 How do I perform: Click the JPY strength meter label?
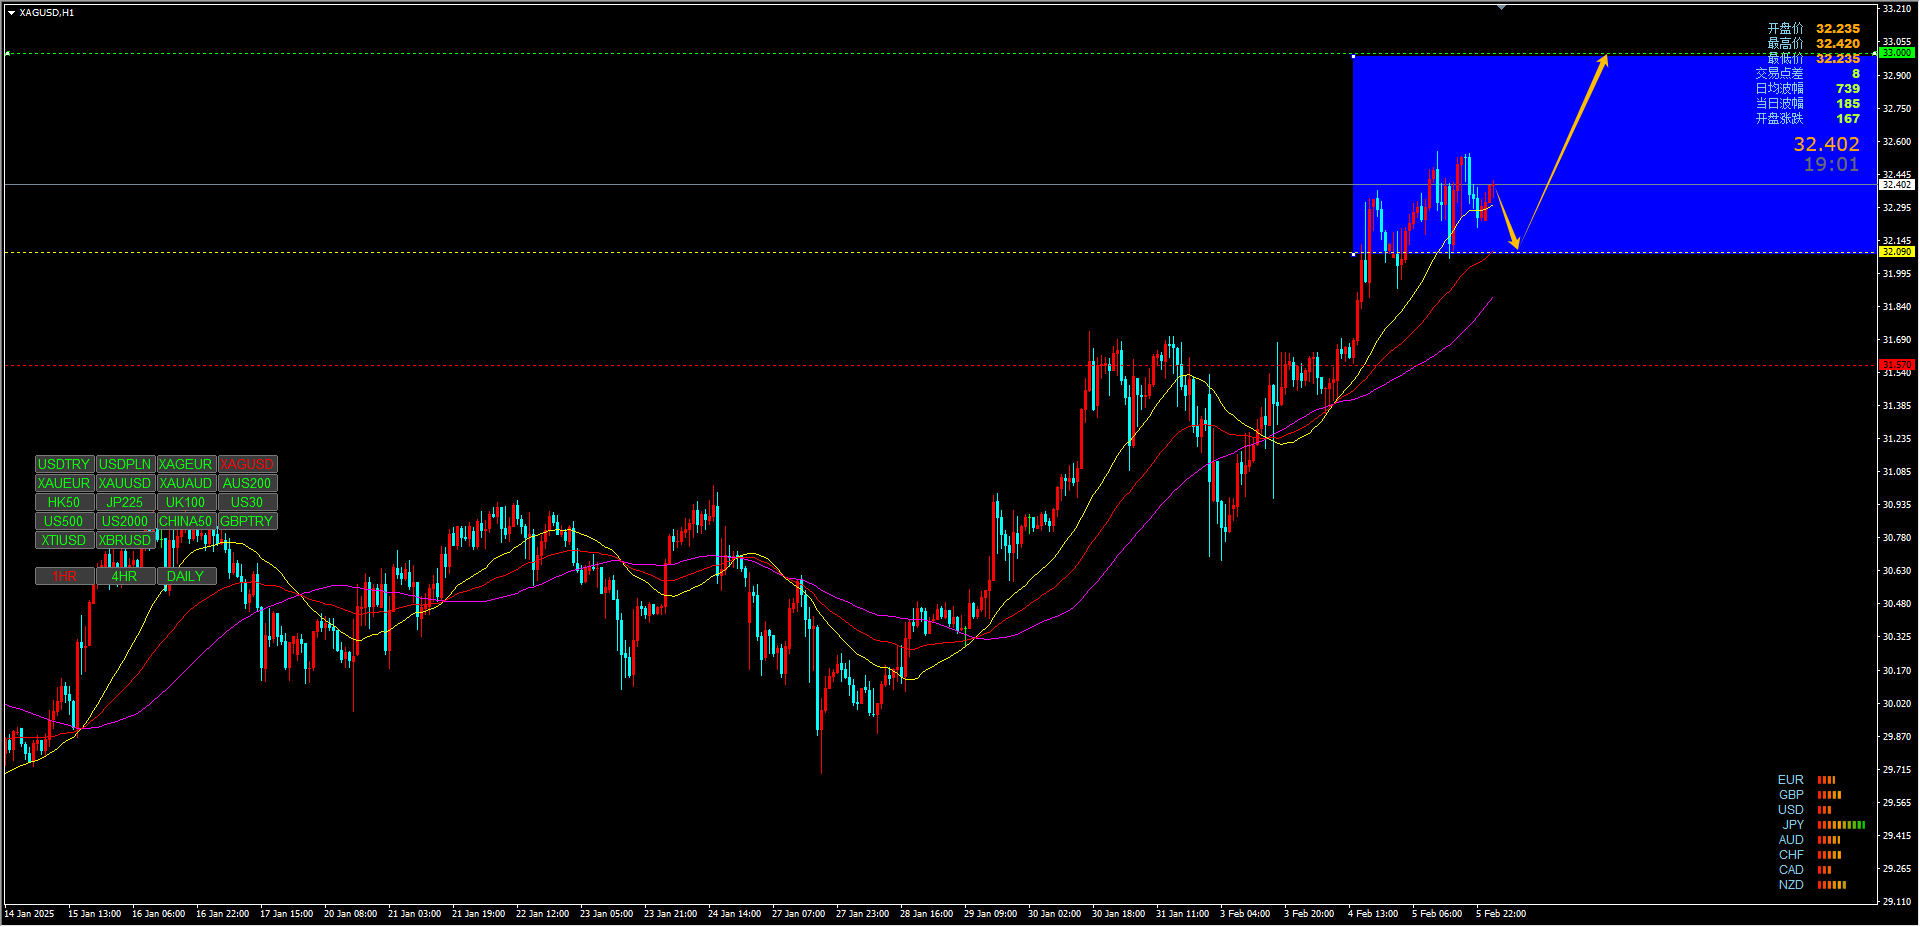1793,825
